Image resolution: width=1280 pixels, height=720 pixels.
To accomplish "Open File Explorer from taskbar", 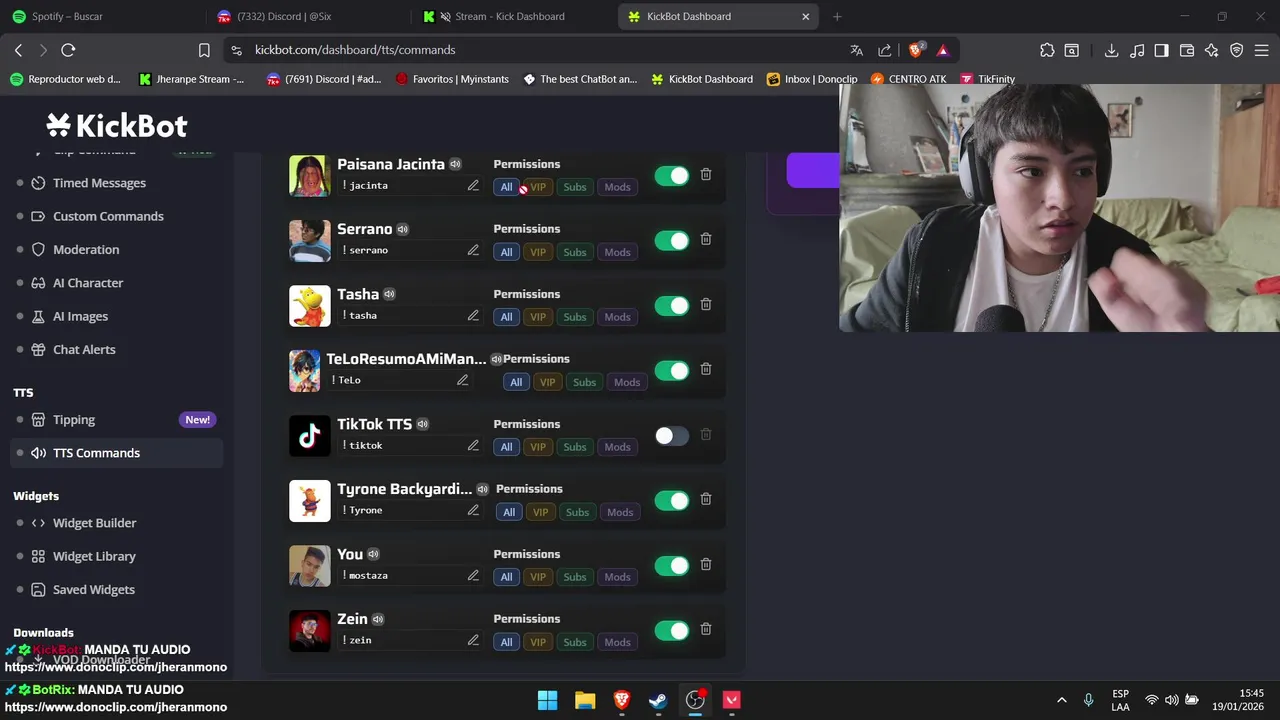I will point(585,700).
